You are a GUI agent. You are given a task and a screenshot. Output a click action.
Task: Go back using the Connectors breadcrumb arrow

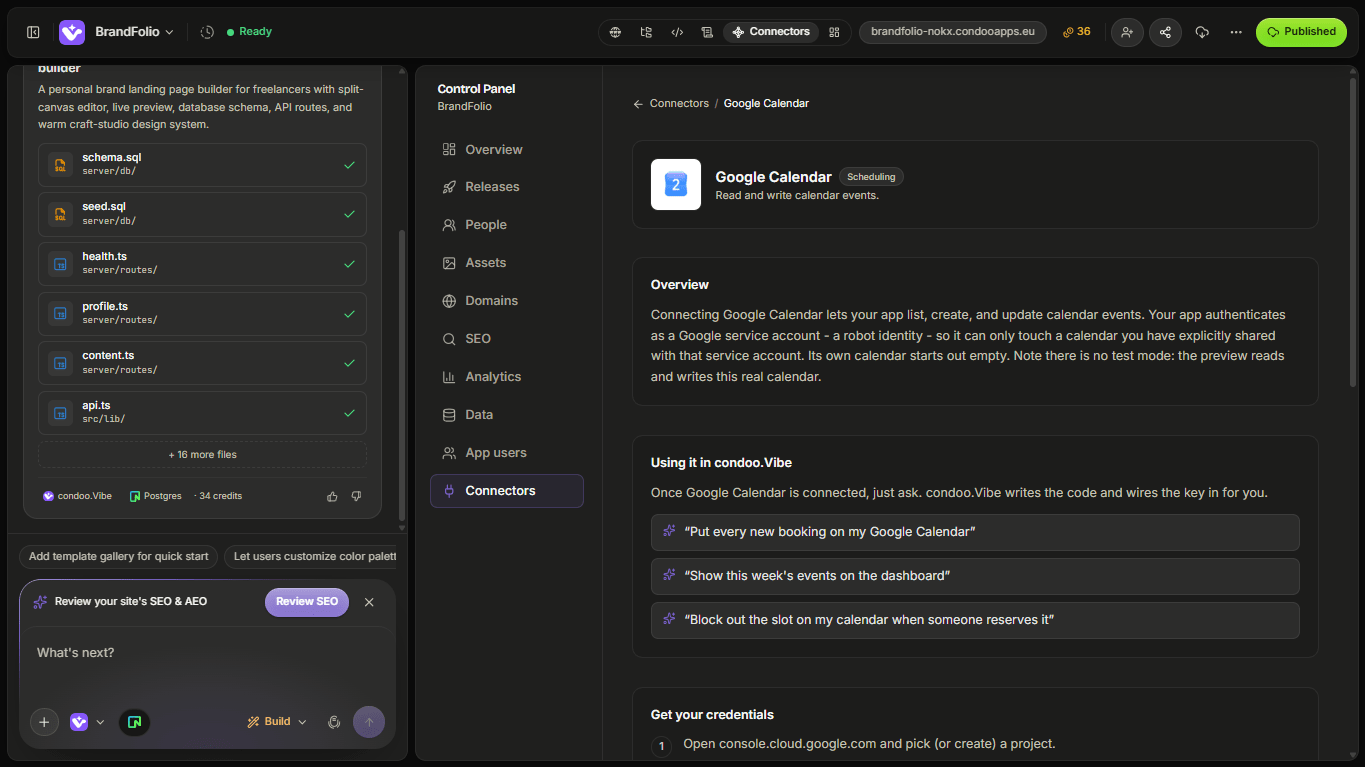pos(638,104)
